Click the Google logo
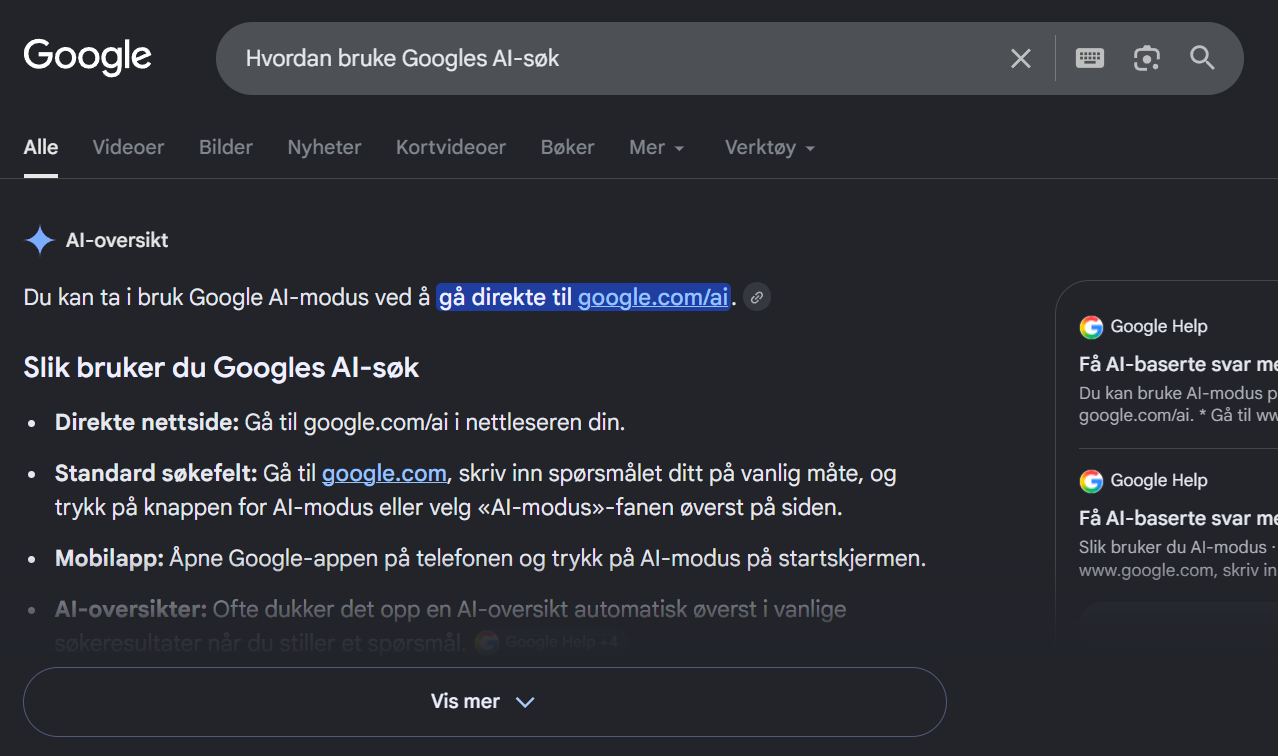Image resolution: width=1278 pixels, height=756 pixels. [x=88, y=57]
